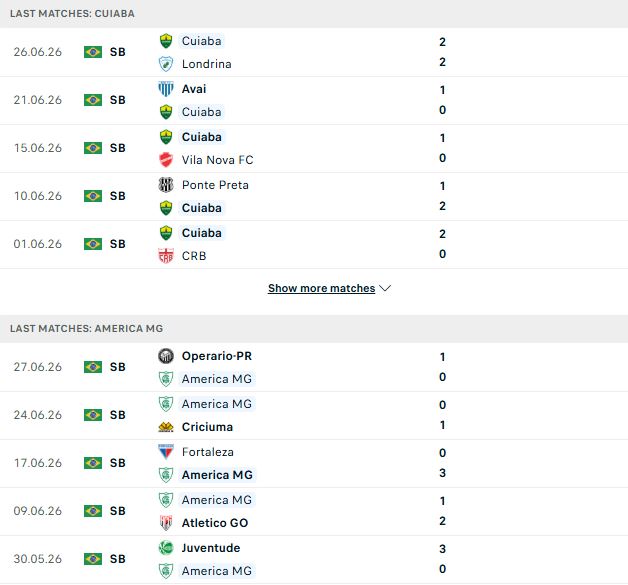Click the Avai striped shield icon
The height and width of the screenshot is (585, 628).
tap(166, 89)
